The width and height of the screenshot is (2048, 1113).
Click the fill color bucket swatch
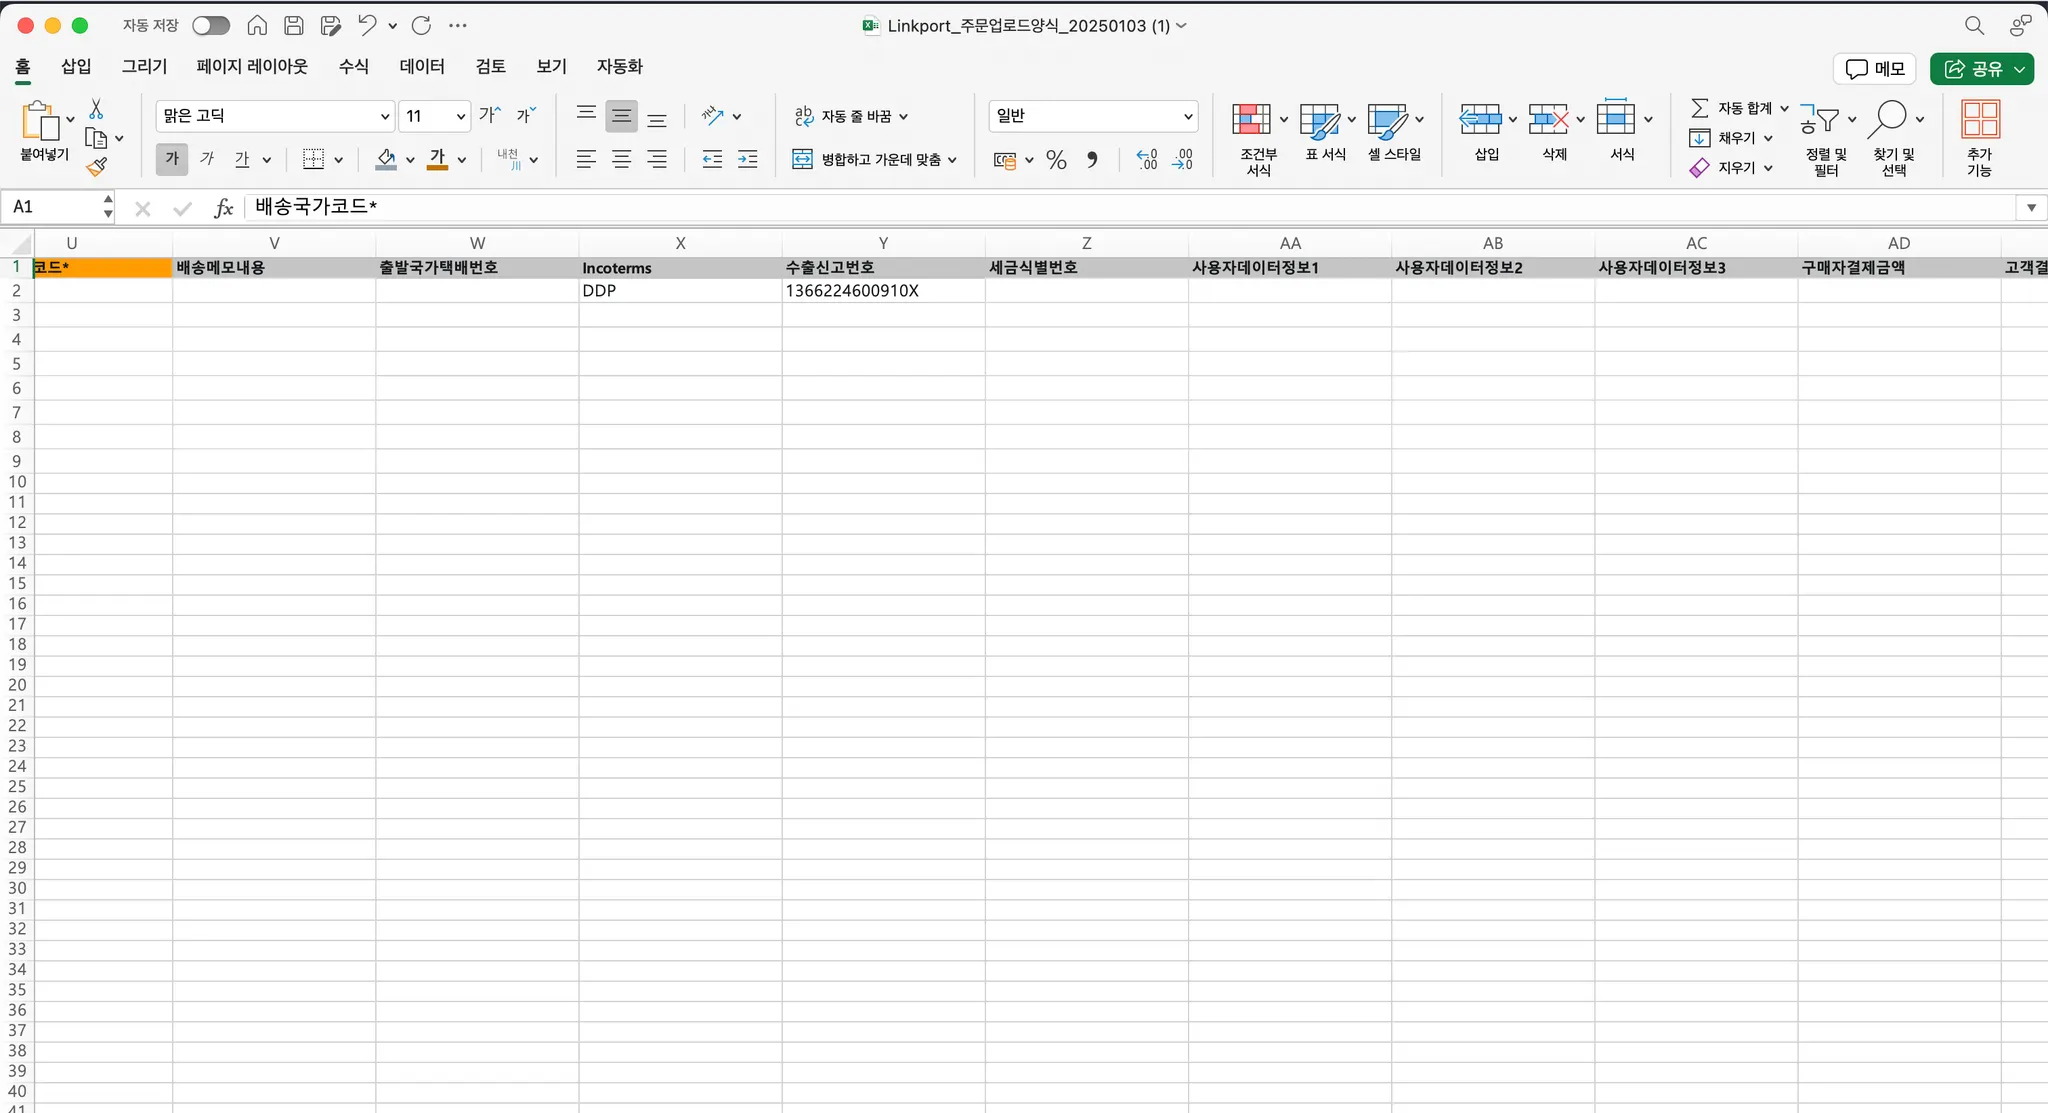click(386, 159)
